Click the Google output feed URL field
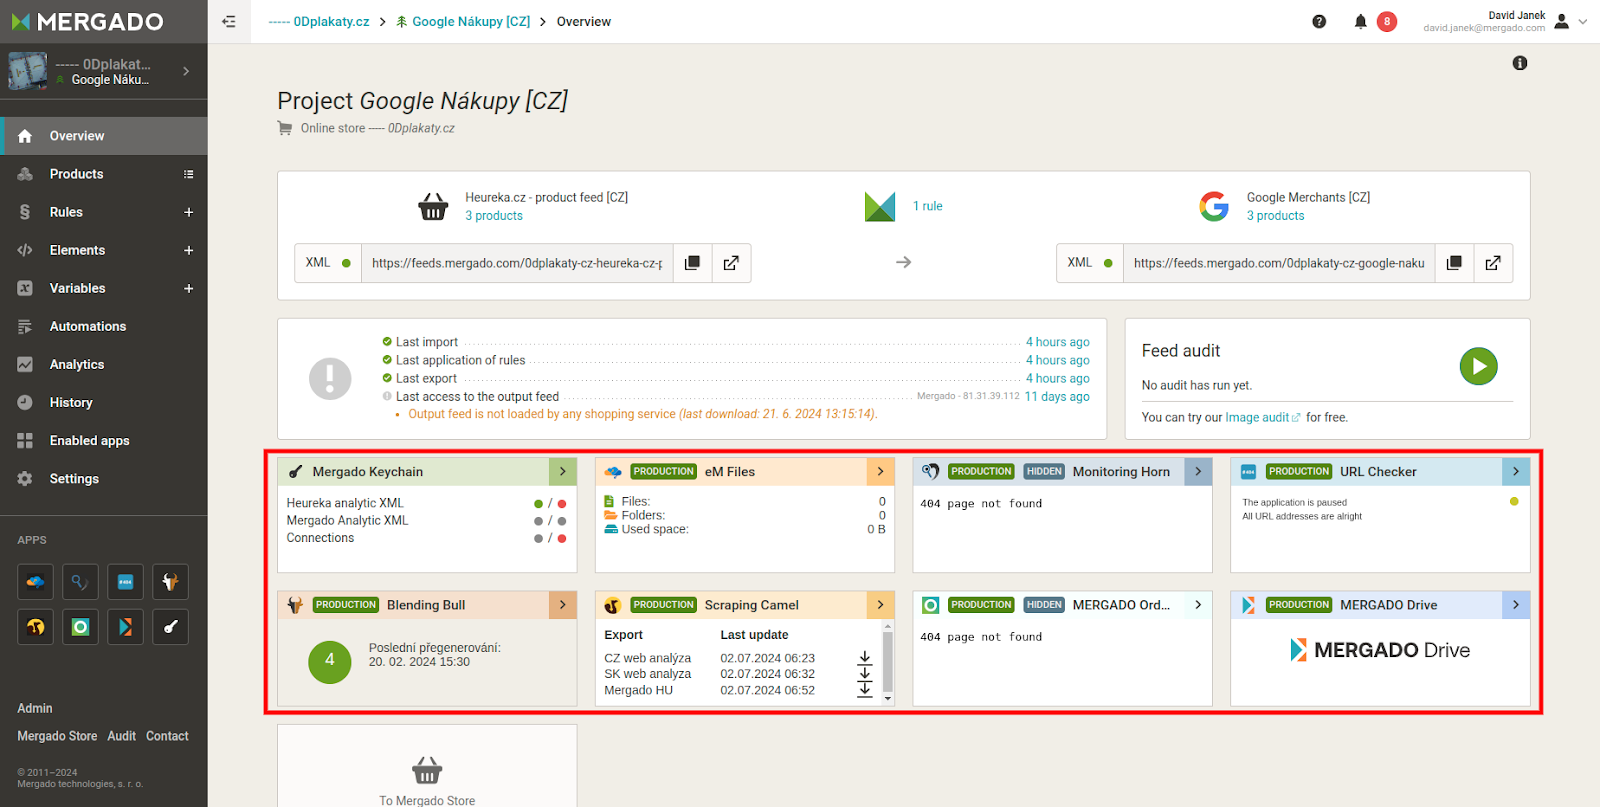The width and height of the screenshot is (1600, 807). pos(1279,263)
